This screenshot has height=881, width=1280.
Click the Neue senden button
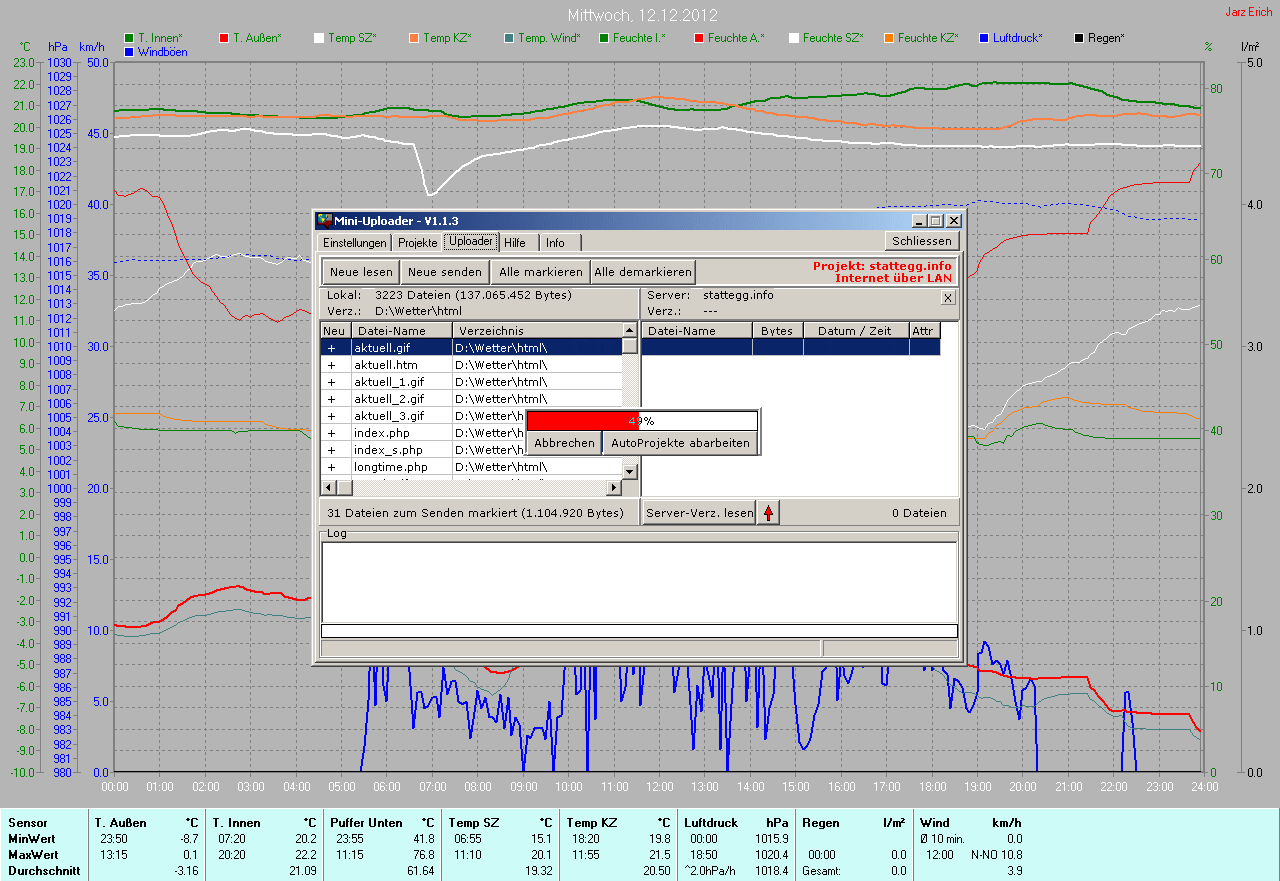(445, 272)
